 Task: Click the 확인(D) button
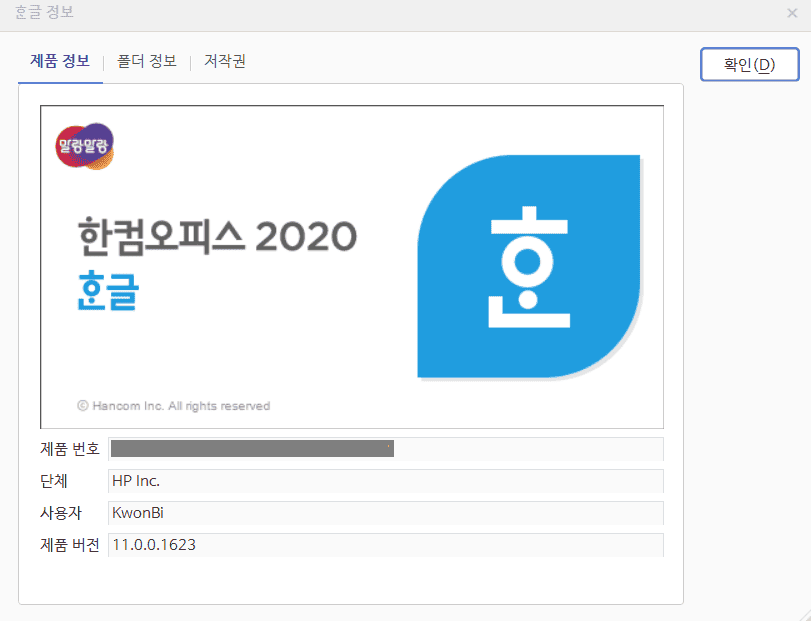click(x=749, y=65)
